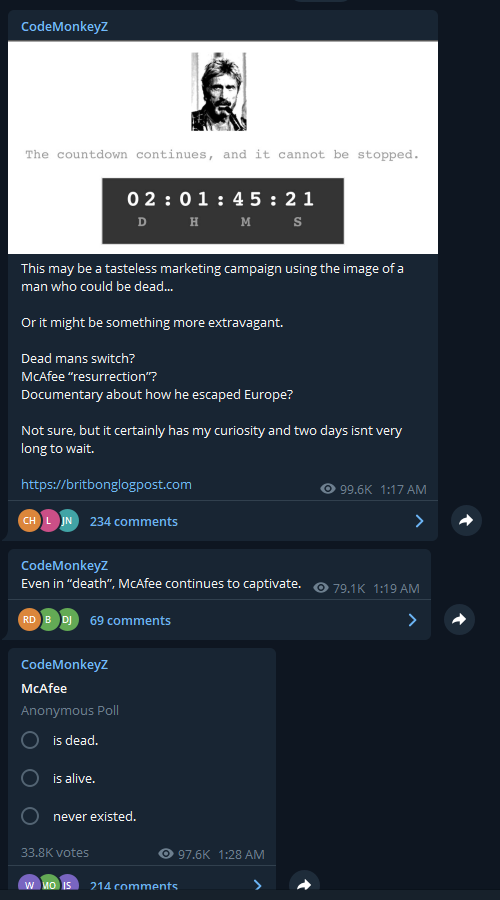Click the JN commenter avatar
This screenshot has height=900, width=500.
click(67, 521)
